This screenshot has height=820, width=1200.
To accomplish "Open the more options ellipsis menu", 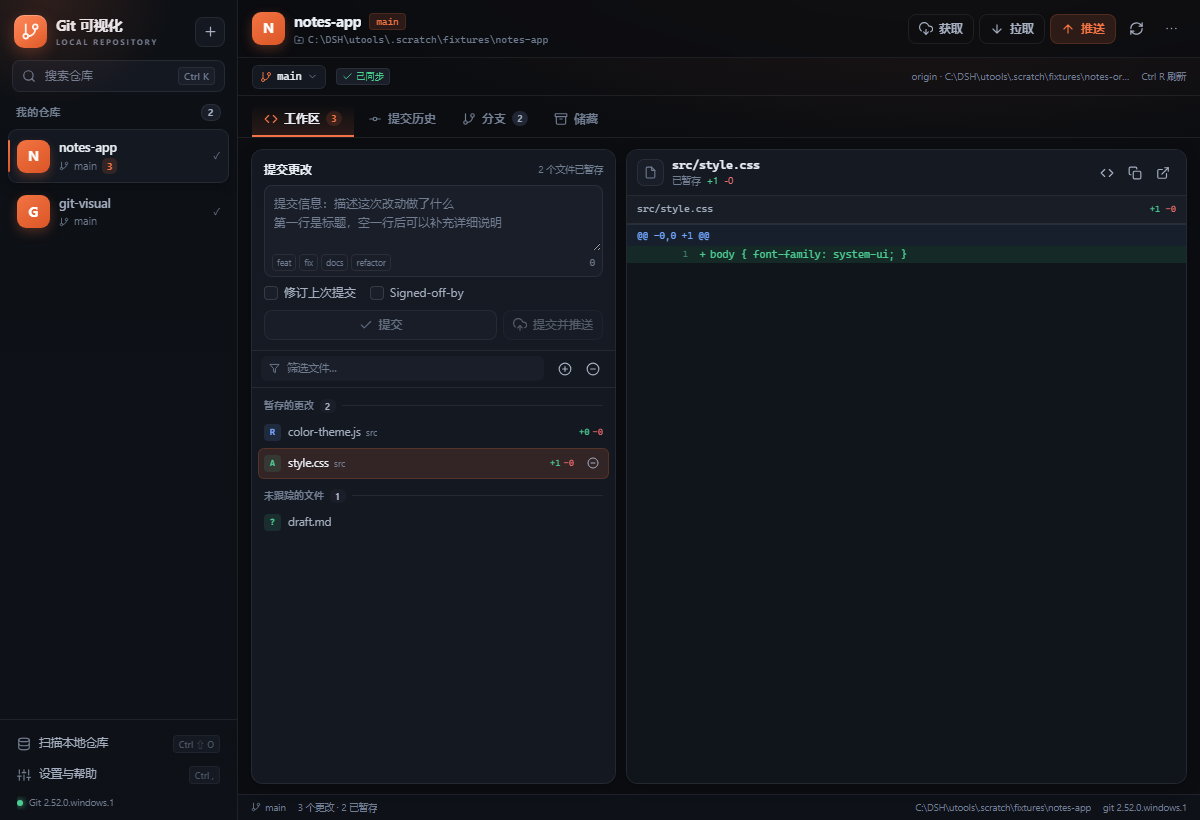I will point(1171,29).
